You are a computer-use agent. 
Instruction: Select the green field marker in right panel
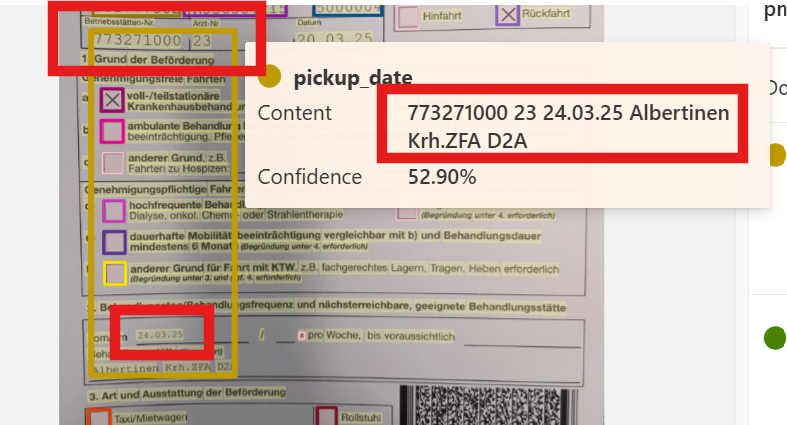click(x=774, y=338)
